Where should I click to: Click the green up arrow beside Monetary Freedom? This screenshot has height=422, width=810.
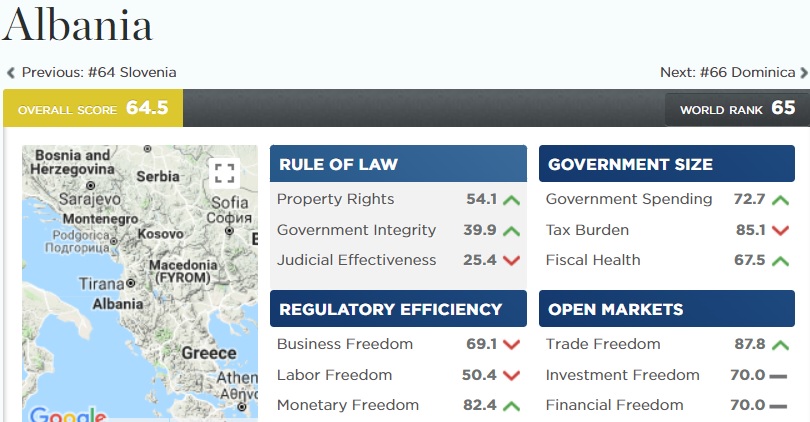(512, 405)
